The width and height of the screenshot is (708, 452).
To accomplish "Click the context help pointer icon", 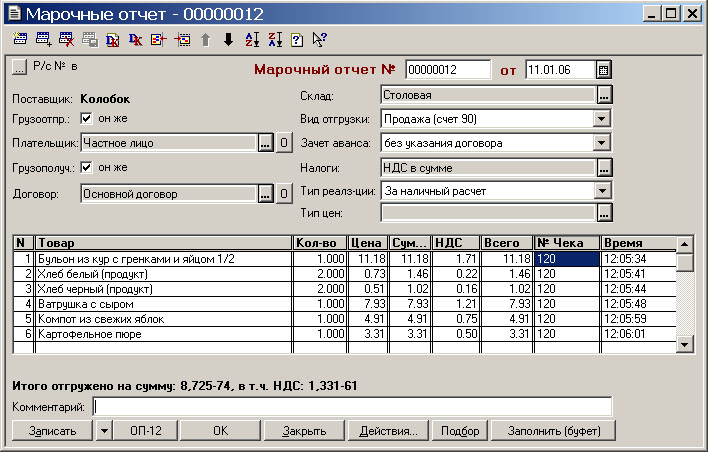I will pos(319,40).
